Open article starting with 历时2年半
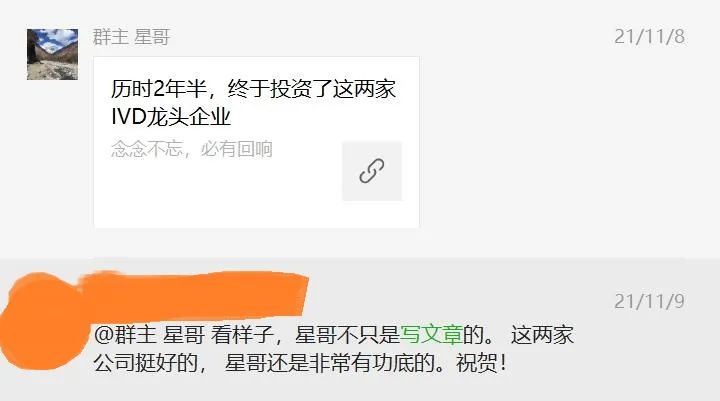 (256, 142)
